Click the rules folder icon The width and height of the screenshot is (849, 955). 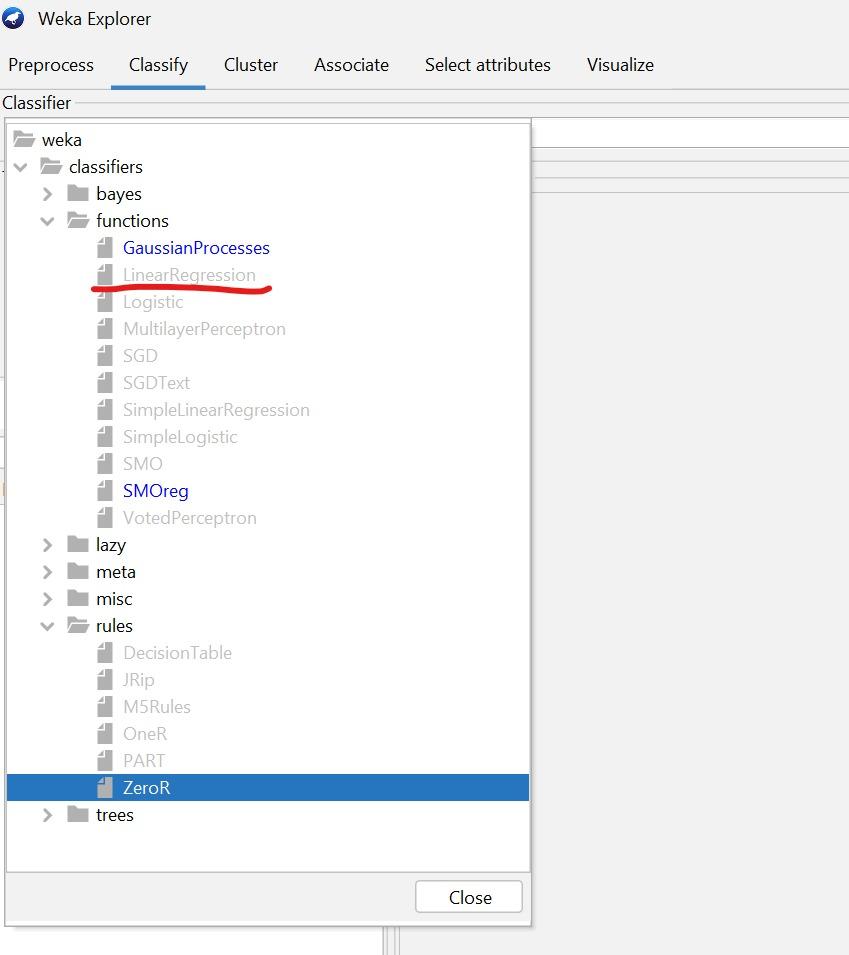pos(78,626)
